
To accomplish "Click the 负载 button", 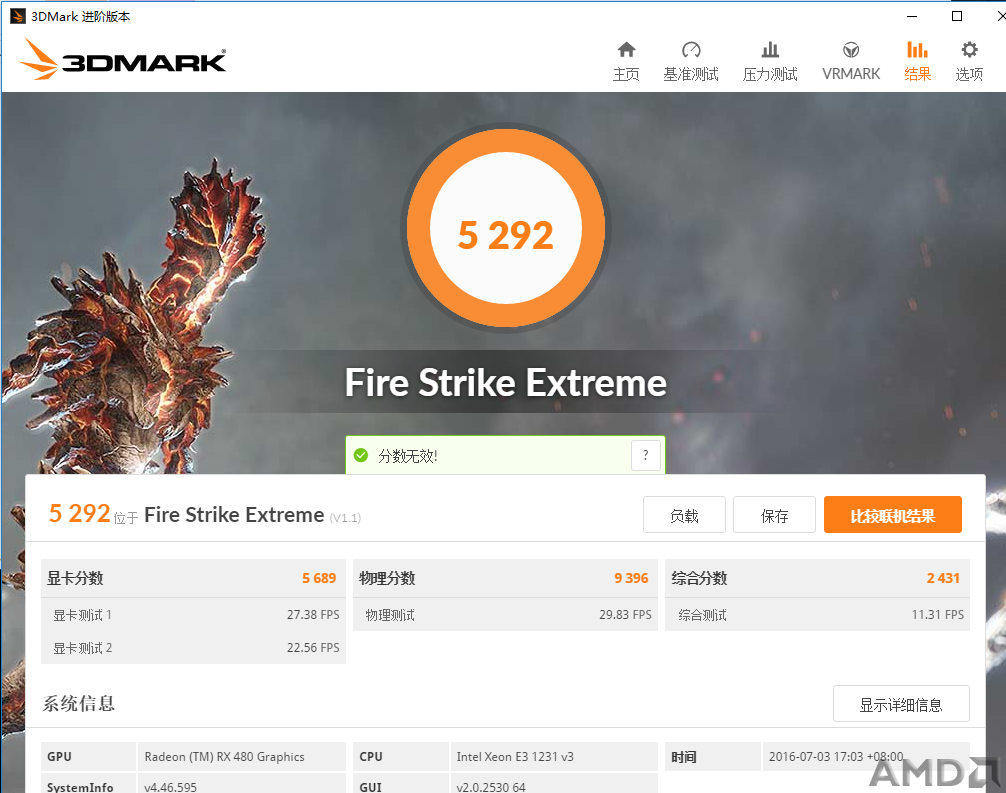I will (684, 515).
